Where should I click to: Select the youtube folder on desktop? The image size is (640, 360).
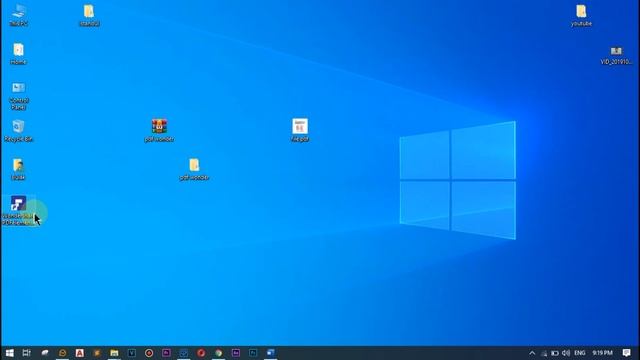point(581,16)
